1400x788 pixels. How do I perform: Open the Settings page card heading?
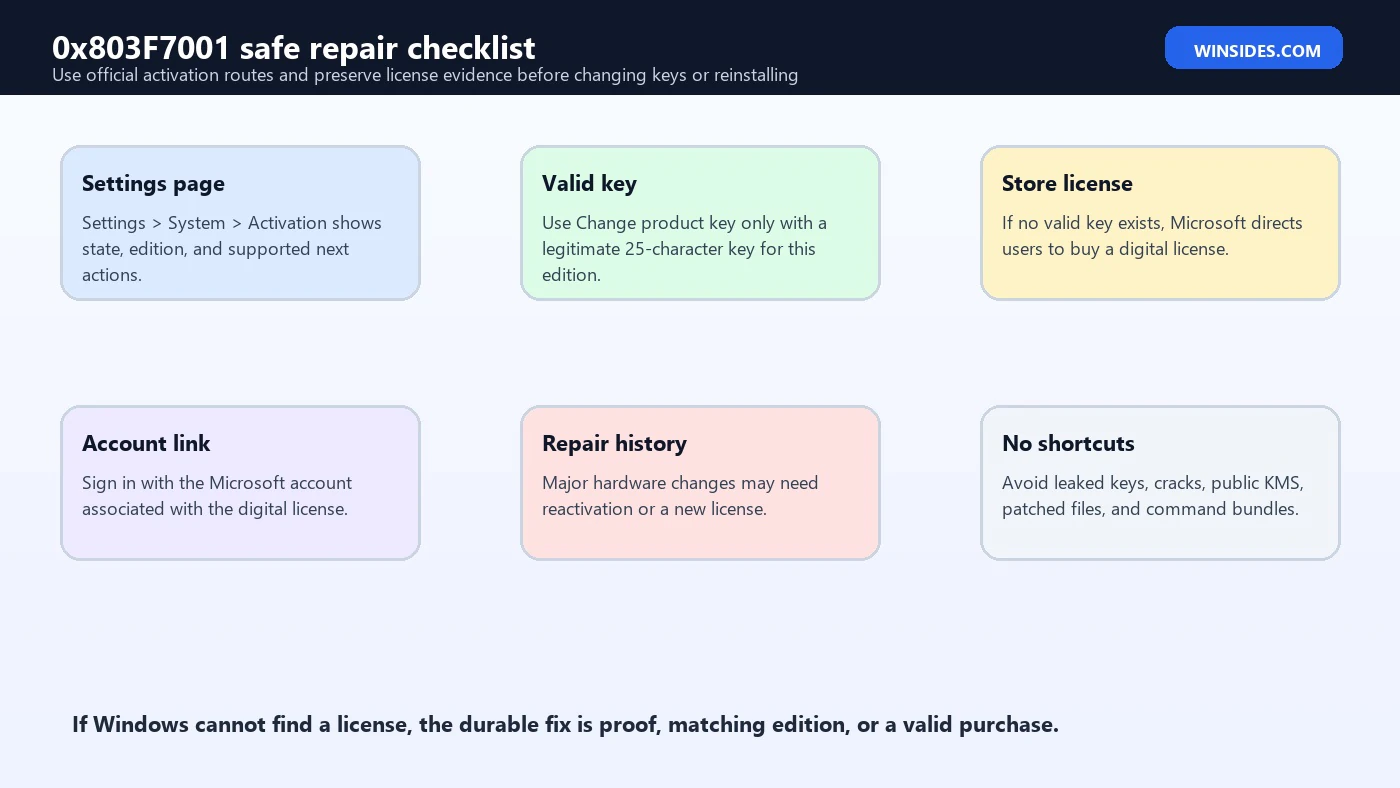coord(153,184)
